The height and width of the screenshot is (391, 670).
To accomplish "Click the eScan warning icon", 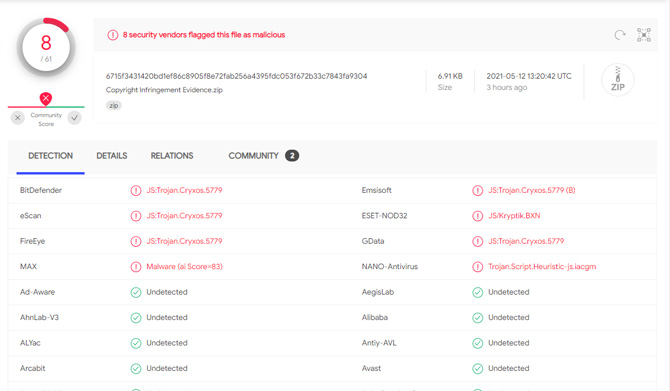I will (x=136, y=216).
